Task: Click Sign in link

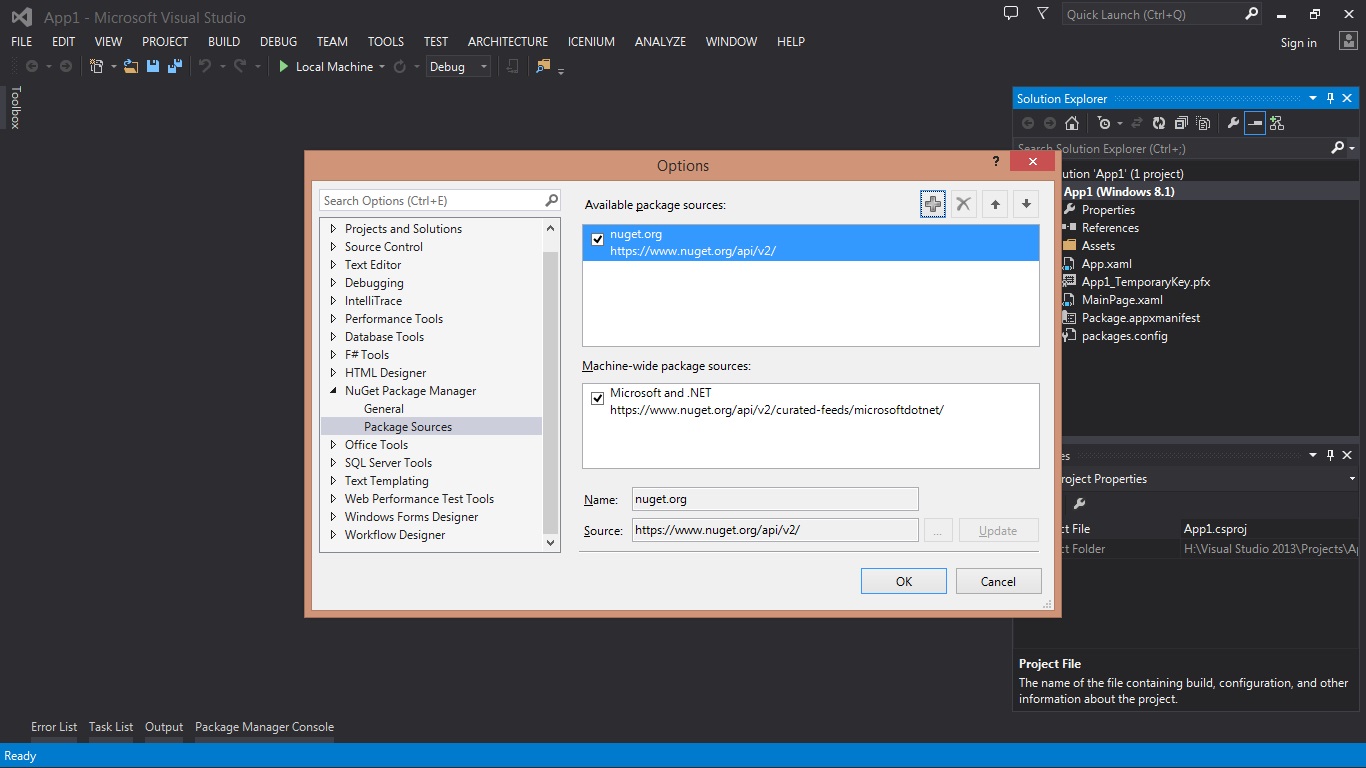Action: point(1298,42)
